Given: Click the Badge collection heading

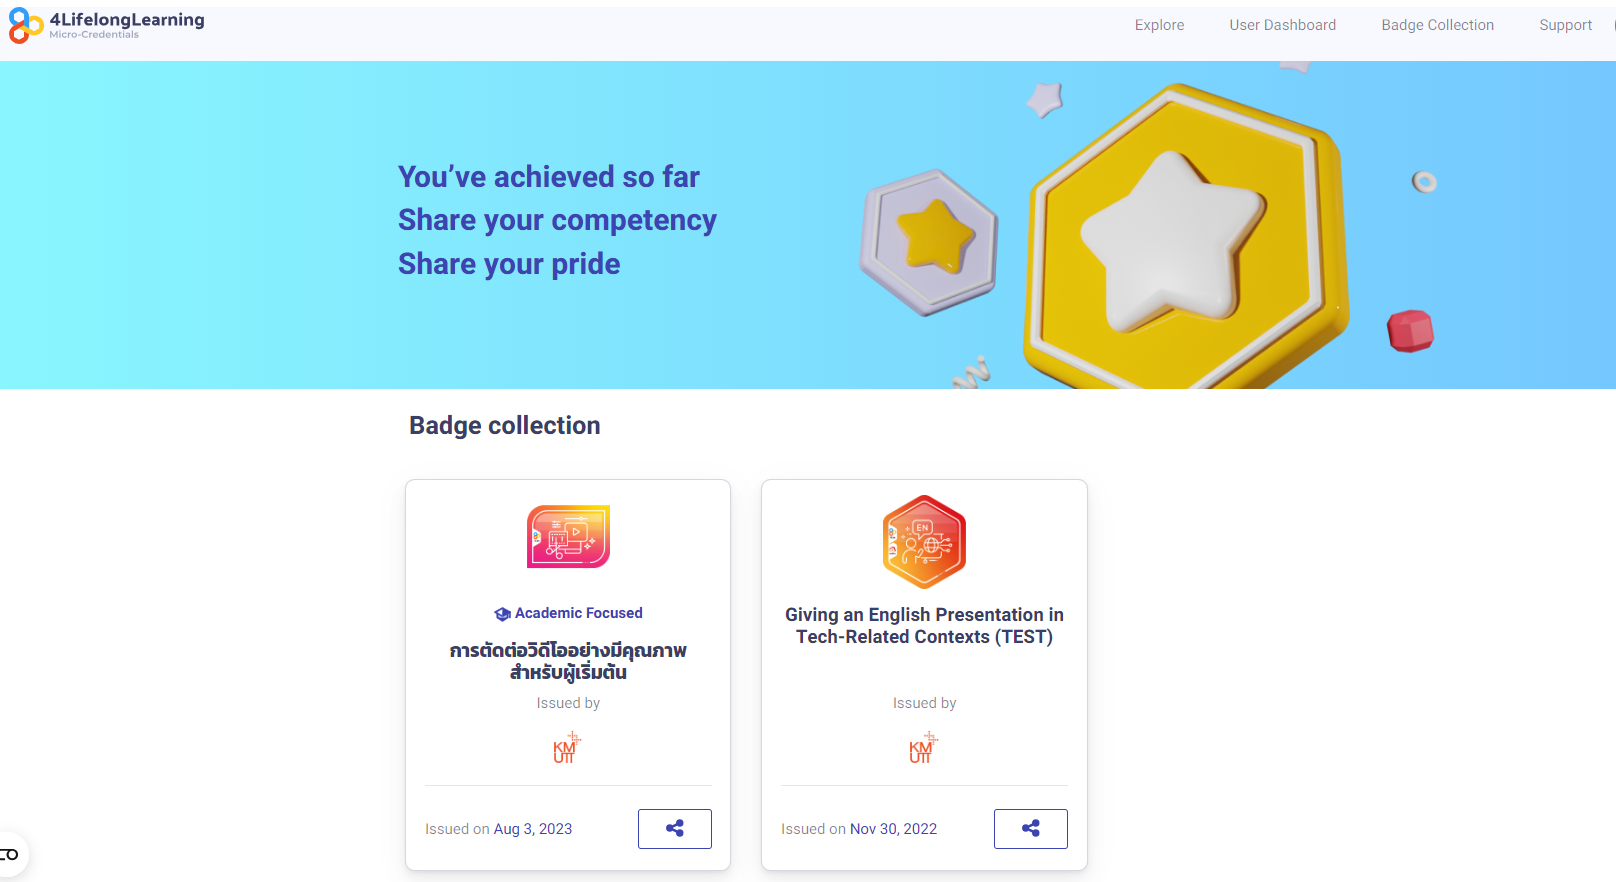Looking at the screenshot, I should pyautogui.click(x=504, y=425).
